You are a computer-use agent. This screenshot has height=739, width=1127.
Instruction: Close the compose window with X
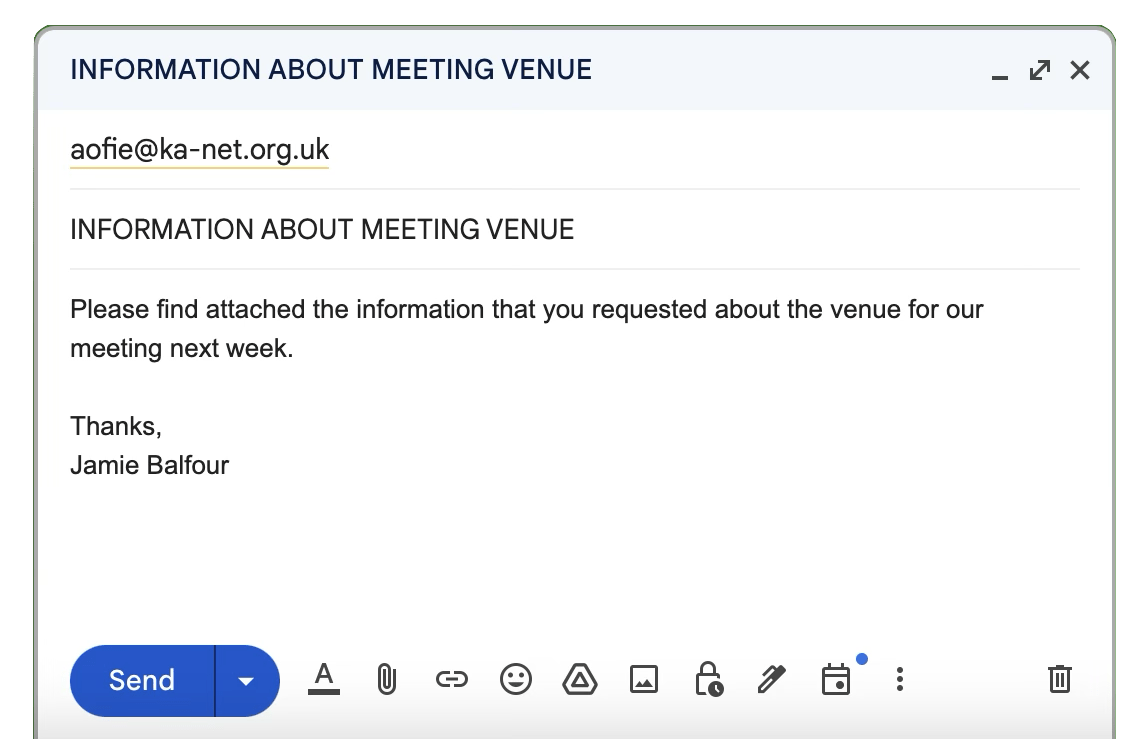1080,70
